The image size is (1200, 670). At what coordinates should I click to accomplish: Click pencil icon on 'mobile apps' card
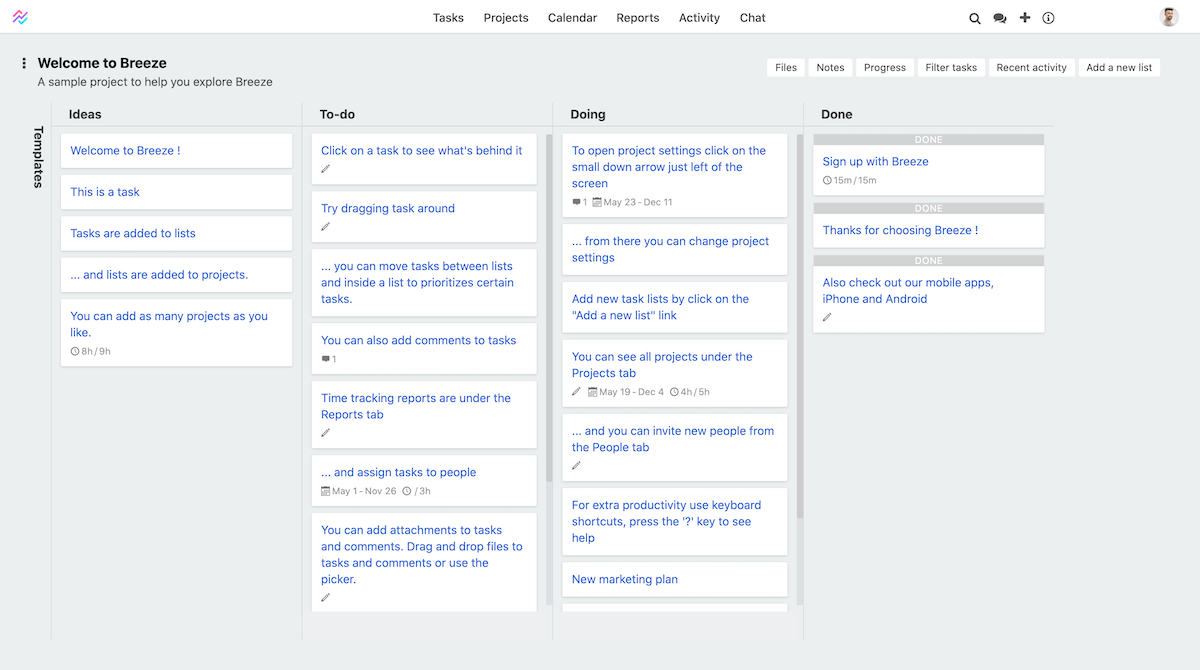click(x=827, y=317)
